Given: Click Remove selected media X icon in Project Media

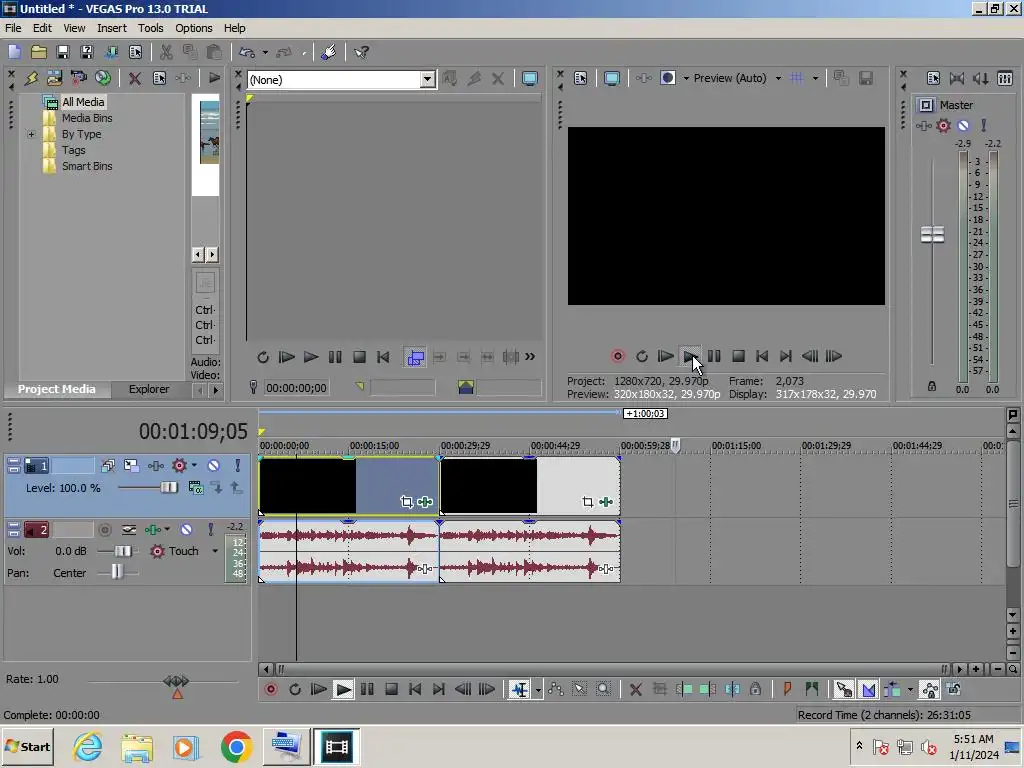Looking at the screenshot, I should click(x=135, y=78).
